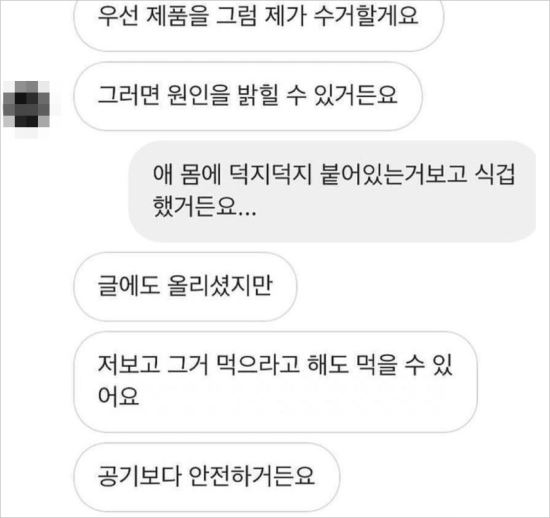This screenshot has width=550, height=518.
Task: Click the word '원인을' in the second message
Action: pos(199,95)
